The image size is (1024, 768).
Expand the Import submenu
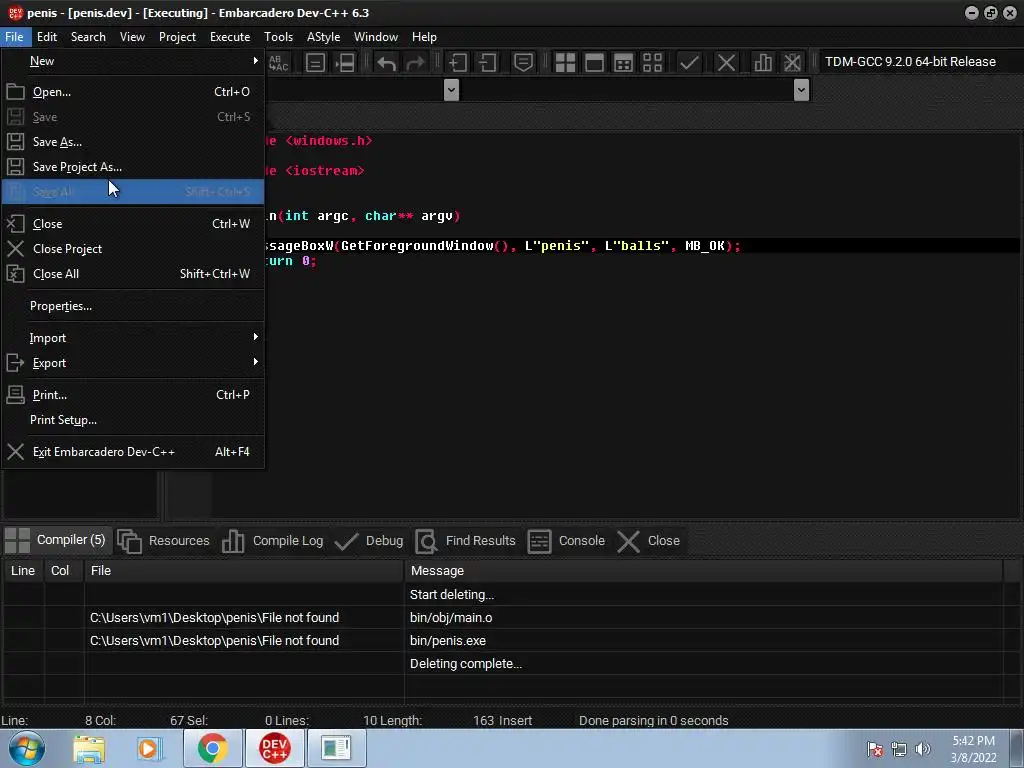coord(133,338)
